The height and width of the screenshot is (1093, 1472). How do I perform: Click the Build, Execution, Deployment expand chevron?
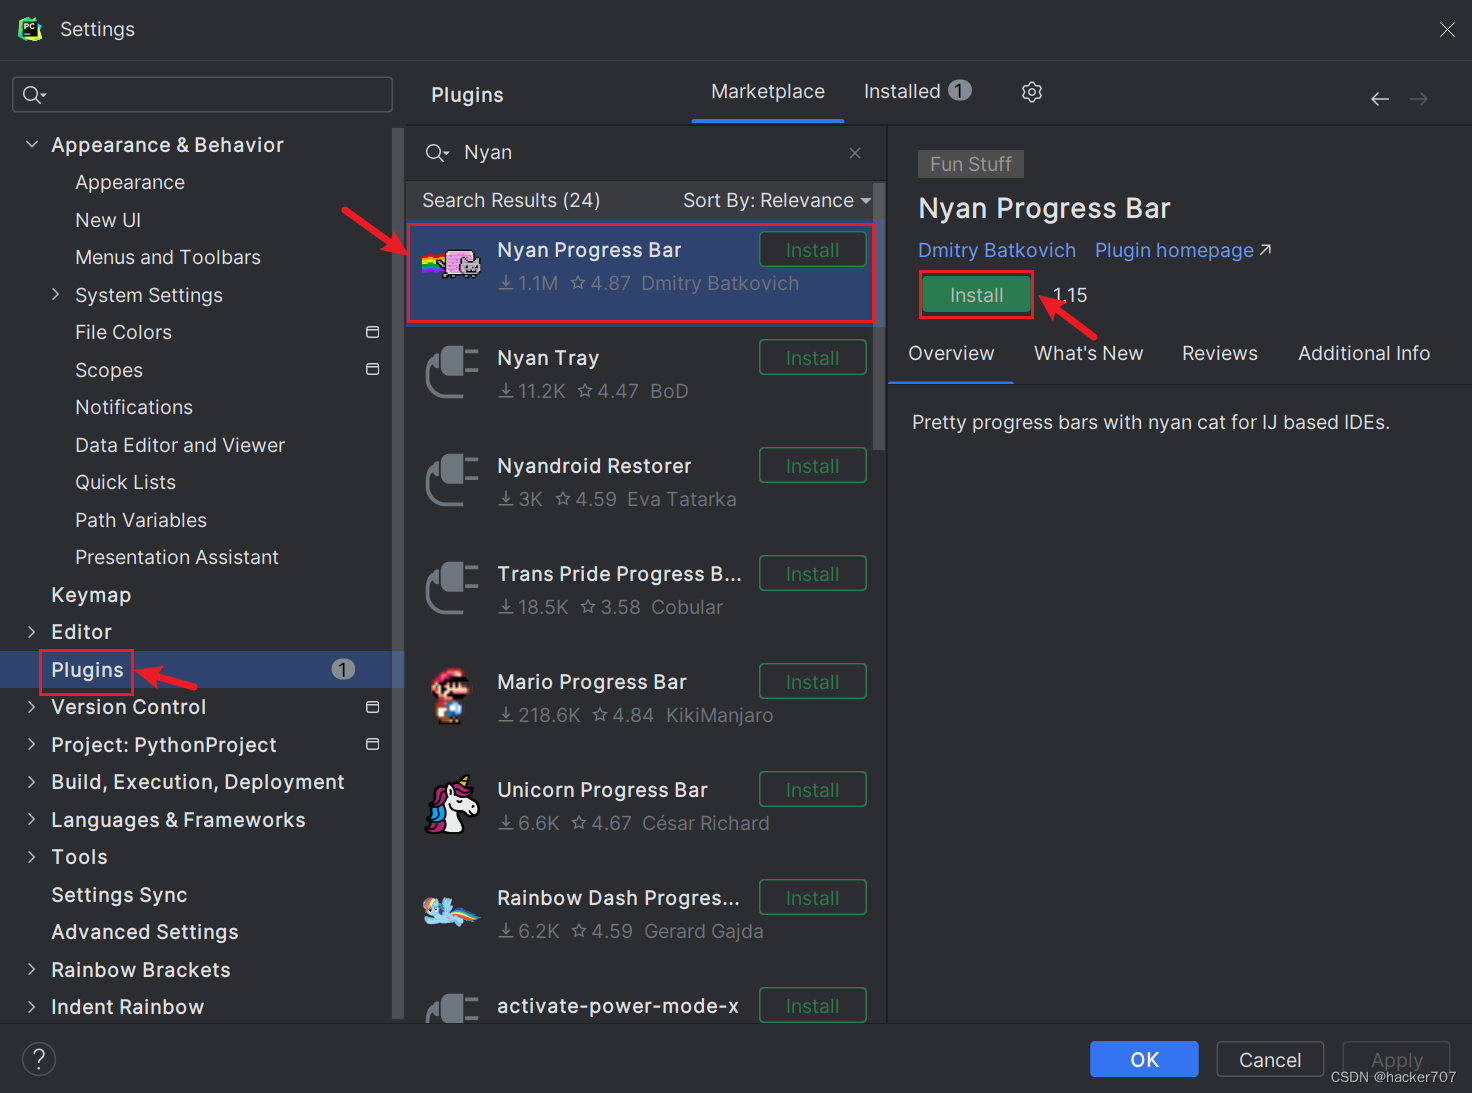click(x=31, y=782)
